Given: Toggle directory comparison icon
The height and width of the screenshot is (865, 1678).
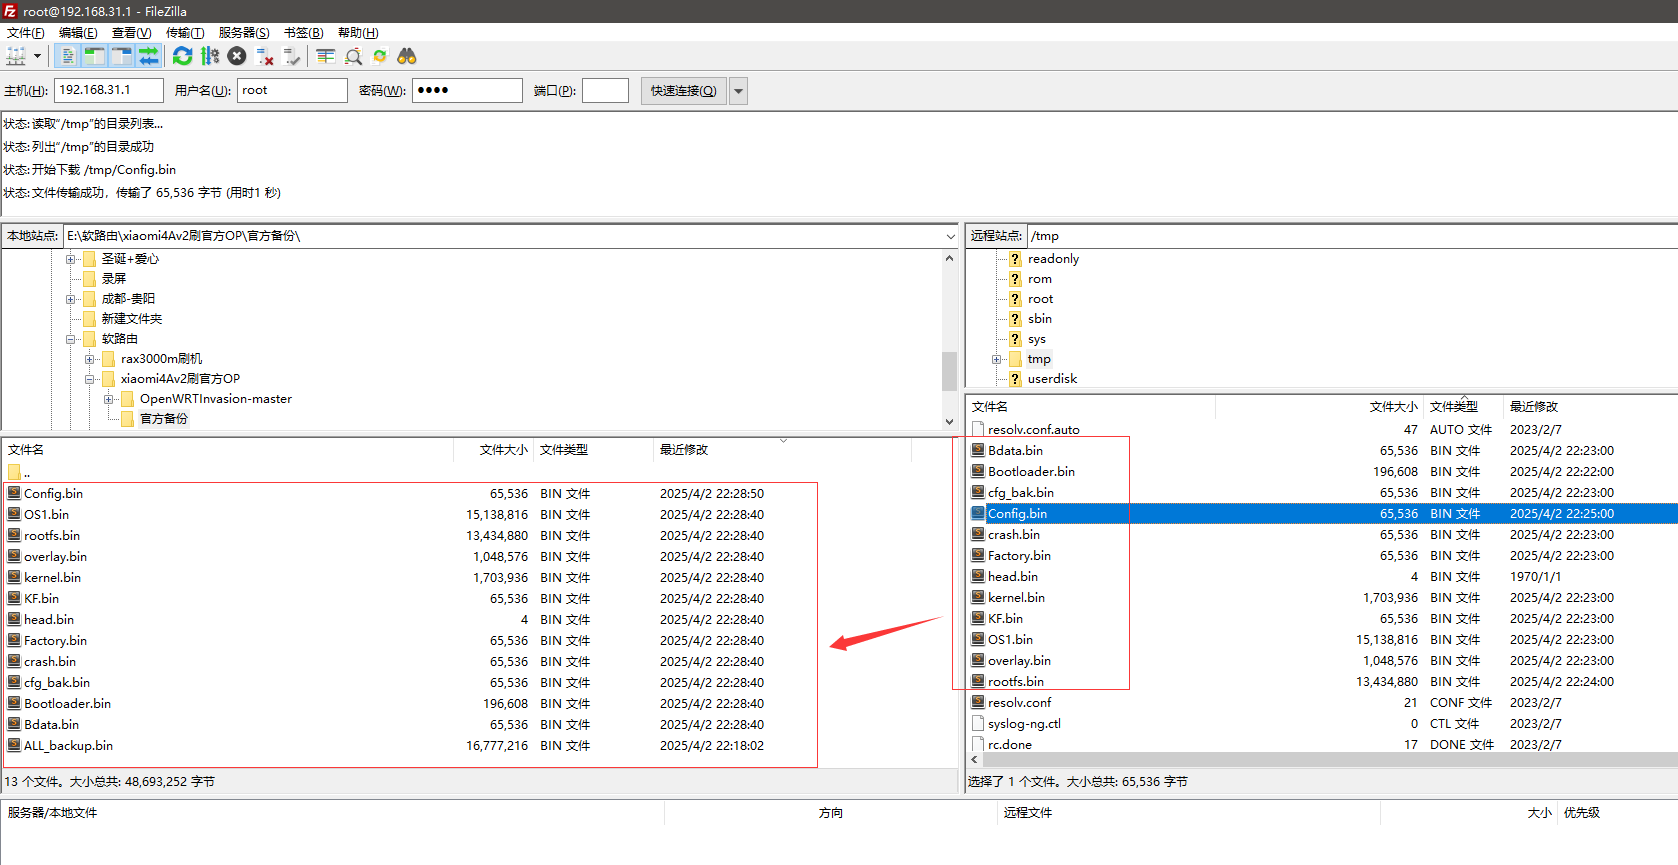Looking at the screenshot, I should 353,57.
